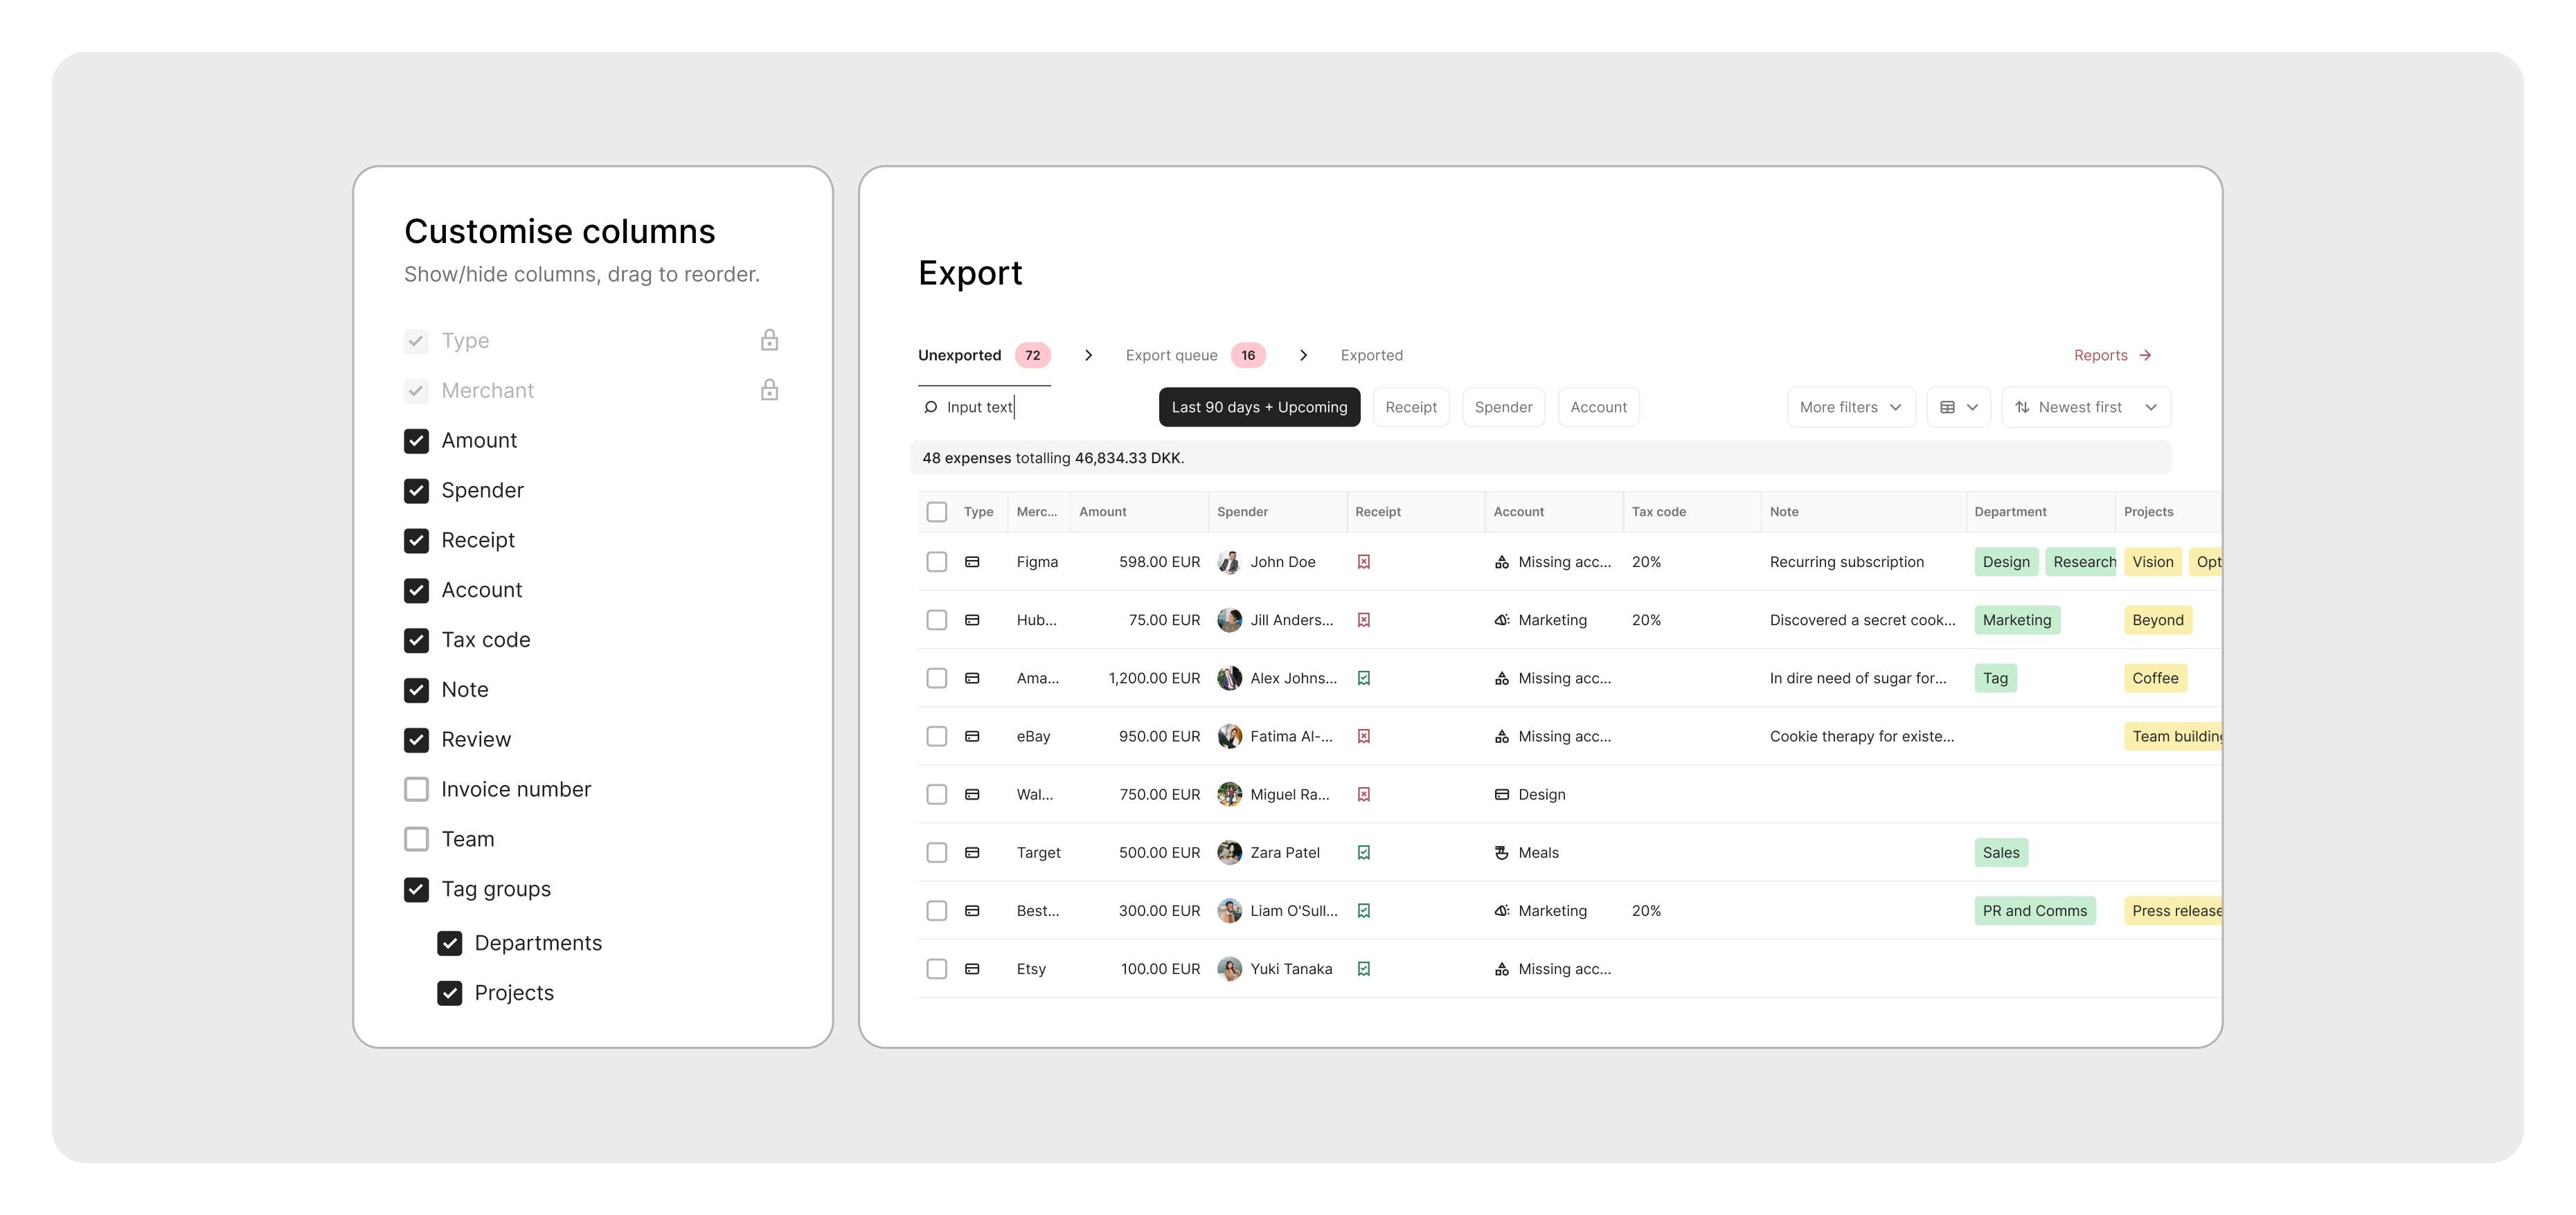The image size is (2576, 1215).
Task: Open the Exported tab
Action: coord(1371,355)
